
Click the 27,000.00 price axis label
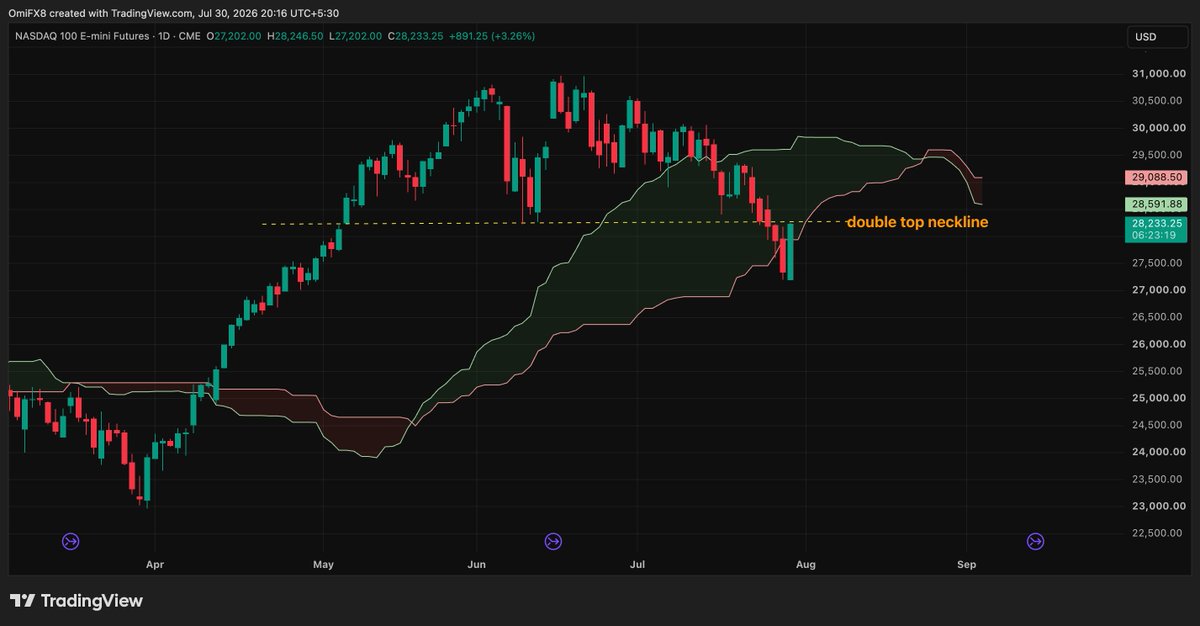click(1158, 290)
